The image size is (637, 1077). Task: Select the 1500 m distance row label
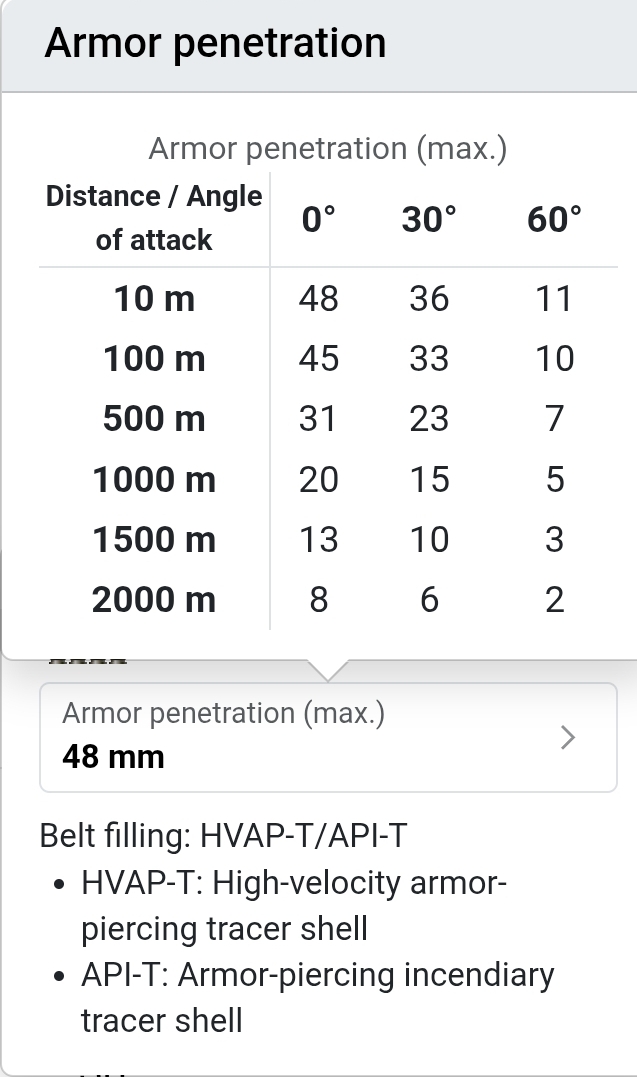click(154, 539)
